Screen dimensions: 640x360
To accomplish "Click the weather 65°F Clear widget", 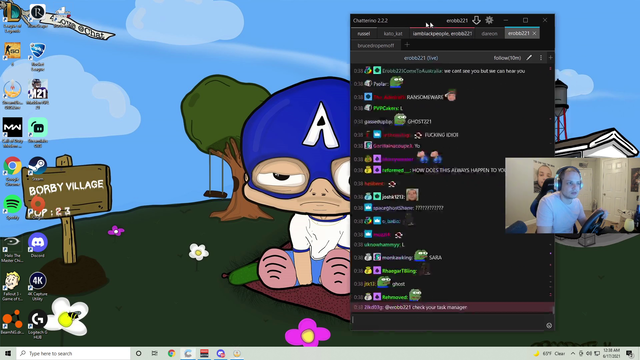I will coord(549,353).
